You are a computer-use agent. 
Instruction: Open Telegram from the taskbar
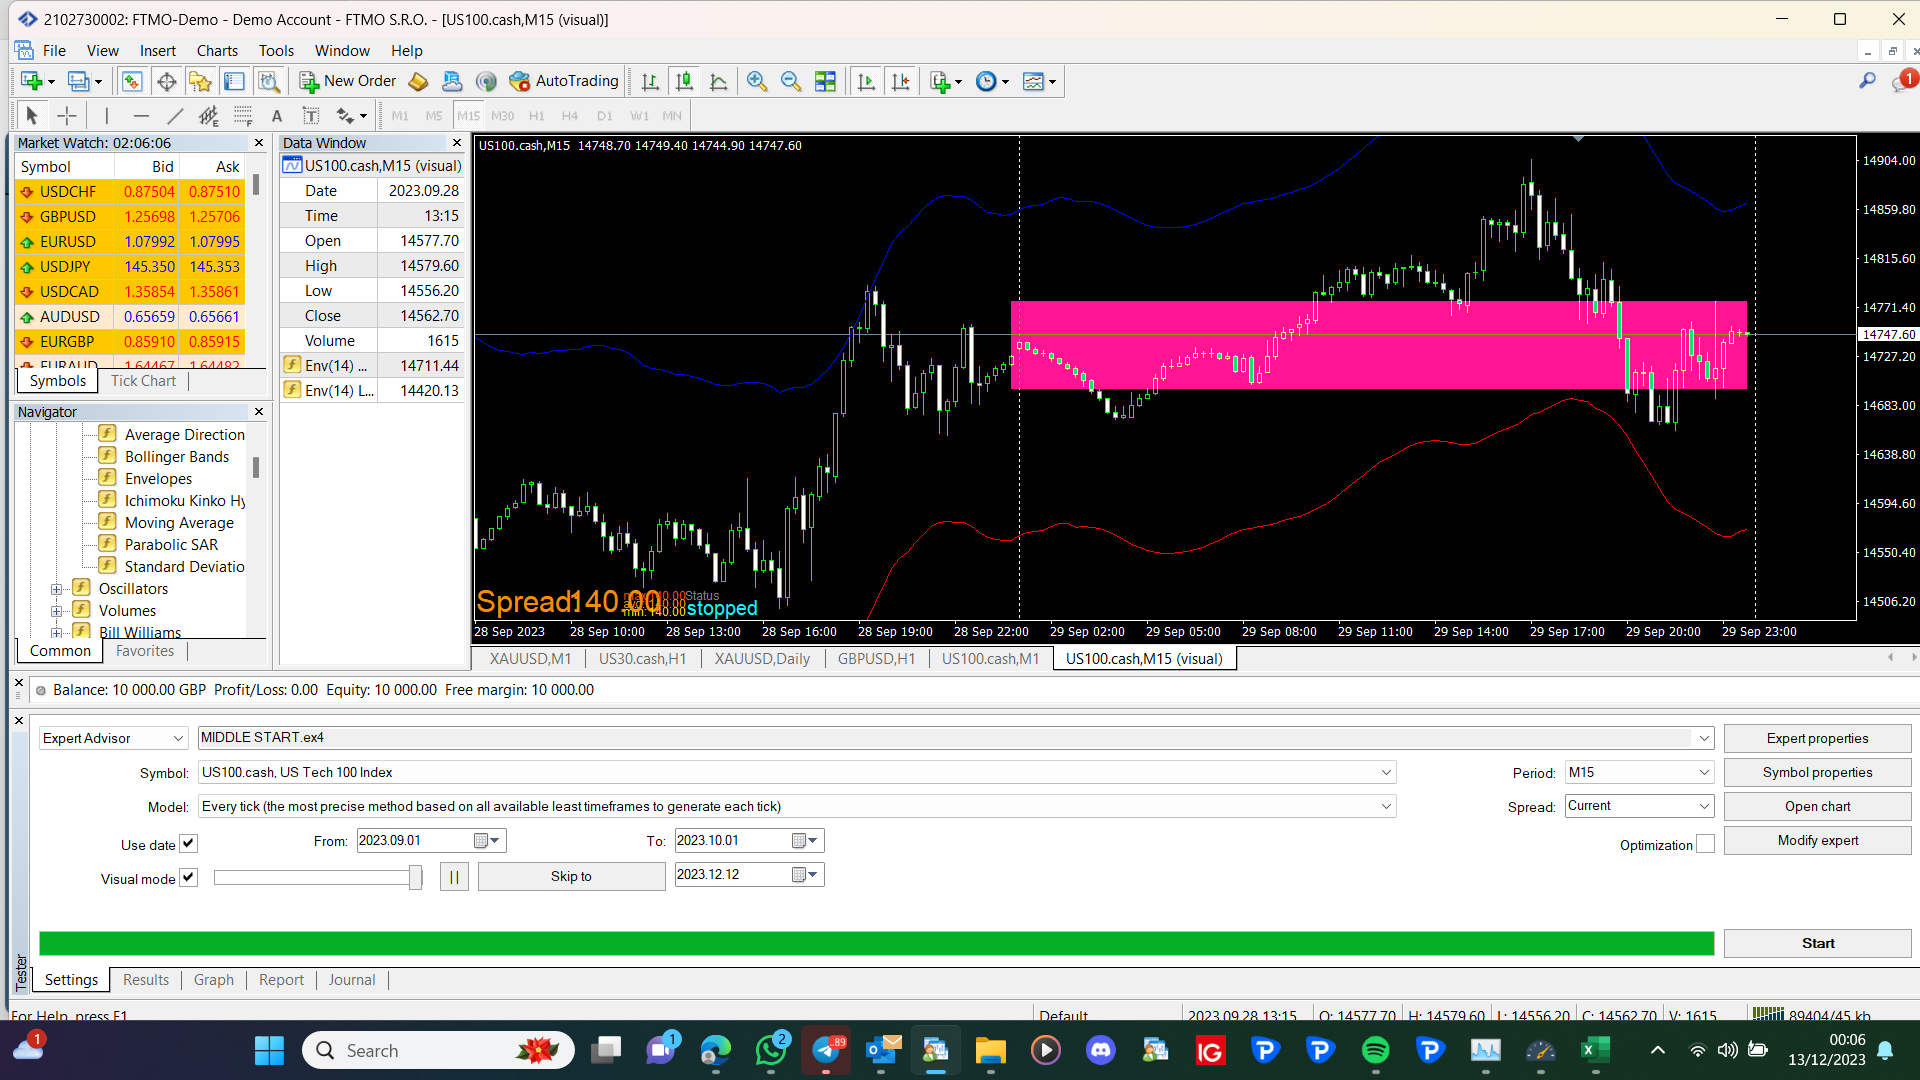(826, 1050)
